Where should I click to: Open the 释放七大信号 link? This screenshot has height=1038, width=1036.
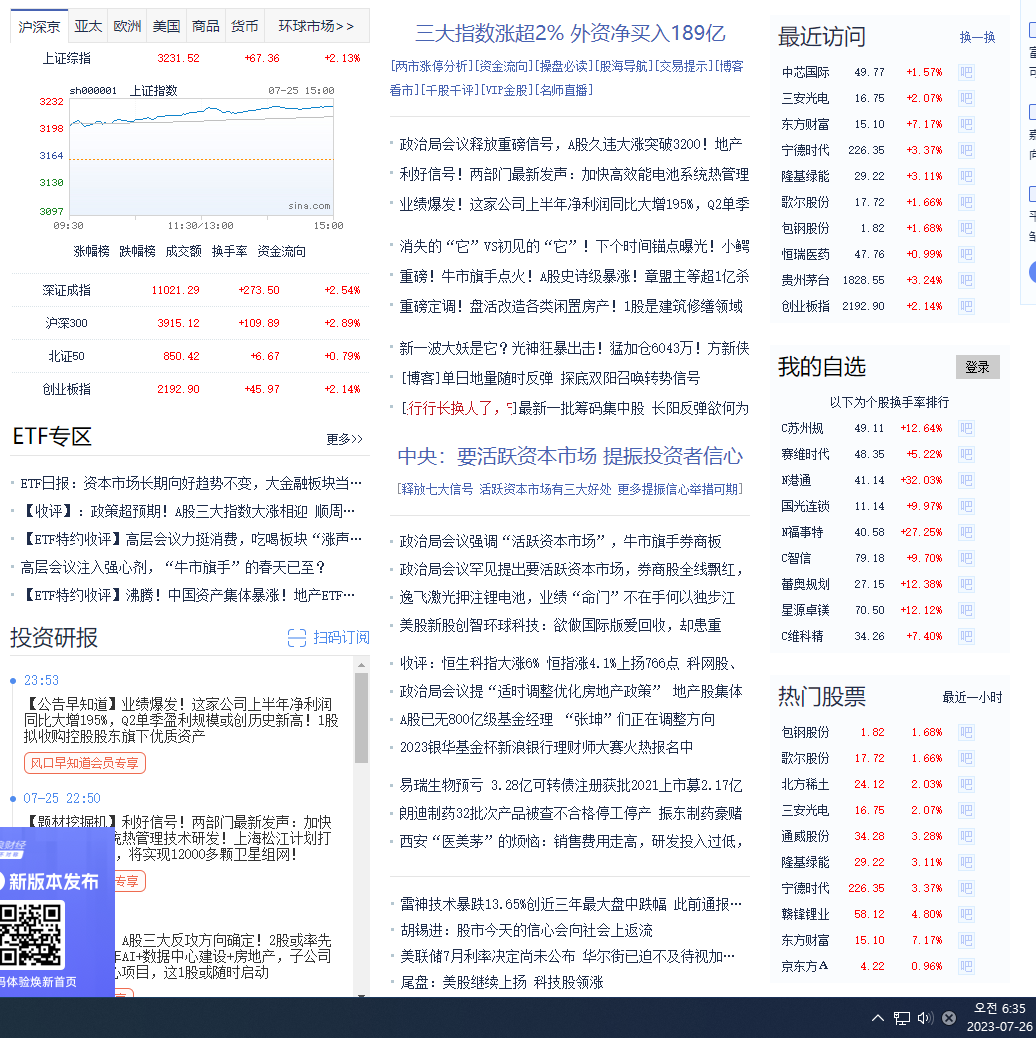(x=438, y=489)
